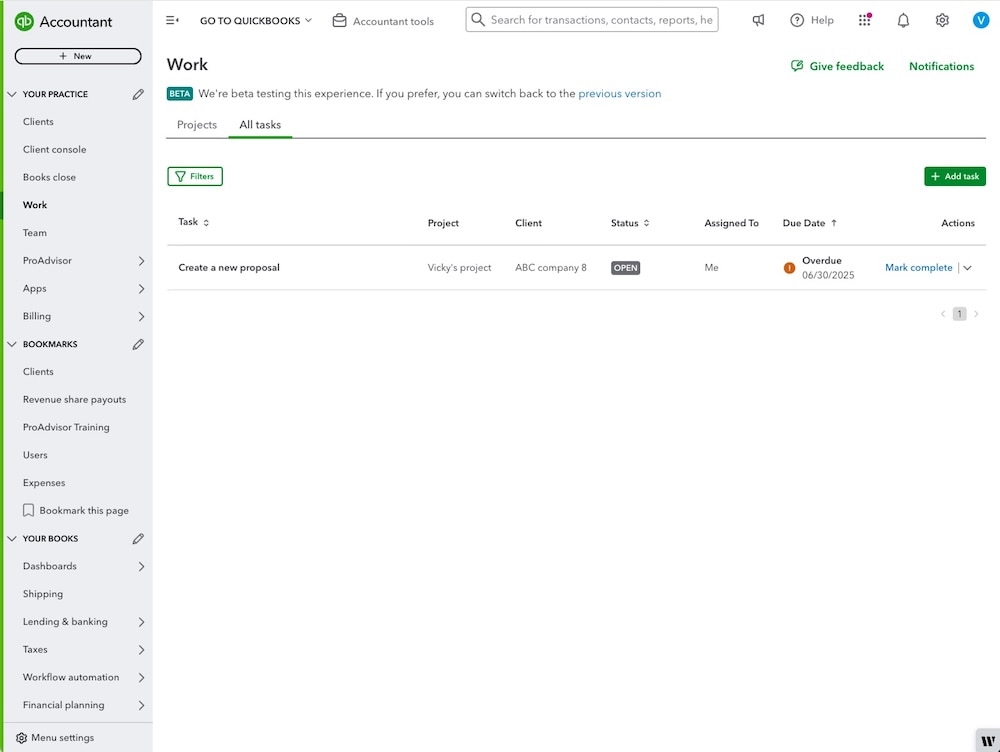Open settings with the gear icon
The height and width of the screenshot is (752, 1000).
(941, 19)
